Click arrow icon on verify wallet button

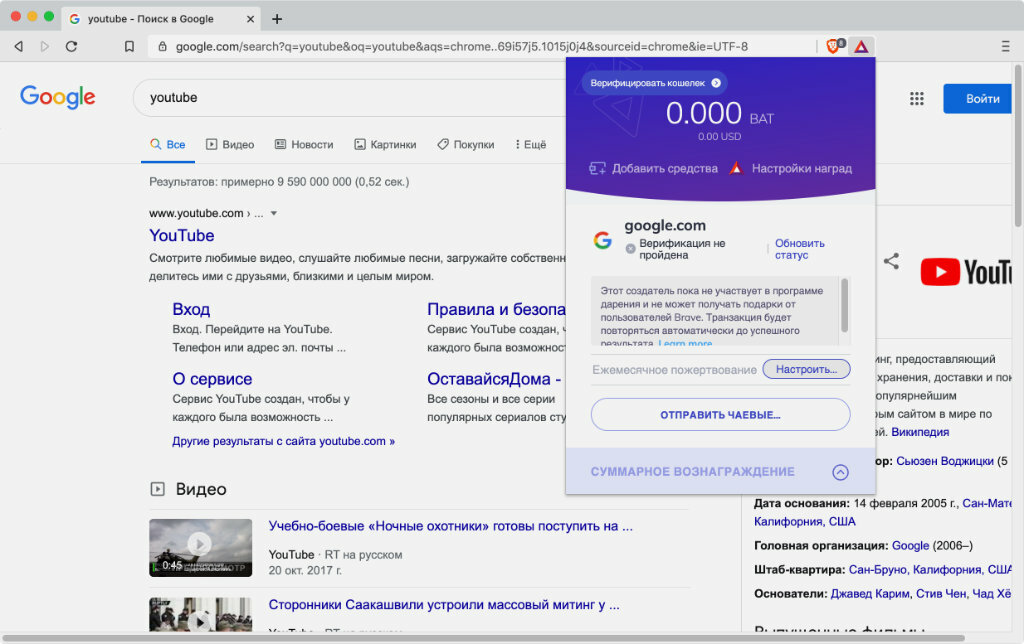pos(716,83)
